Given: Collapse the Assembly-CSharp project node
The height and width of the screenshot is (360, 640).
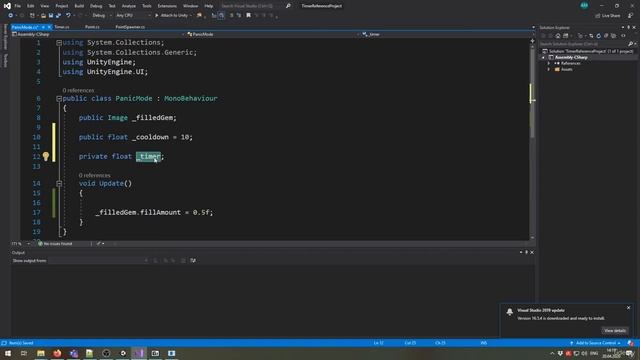Looking at the screenshot, I should (x=543, y=58).
